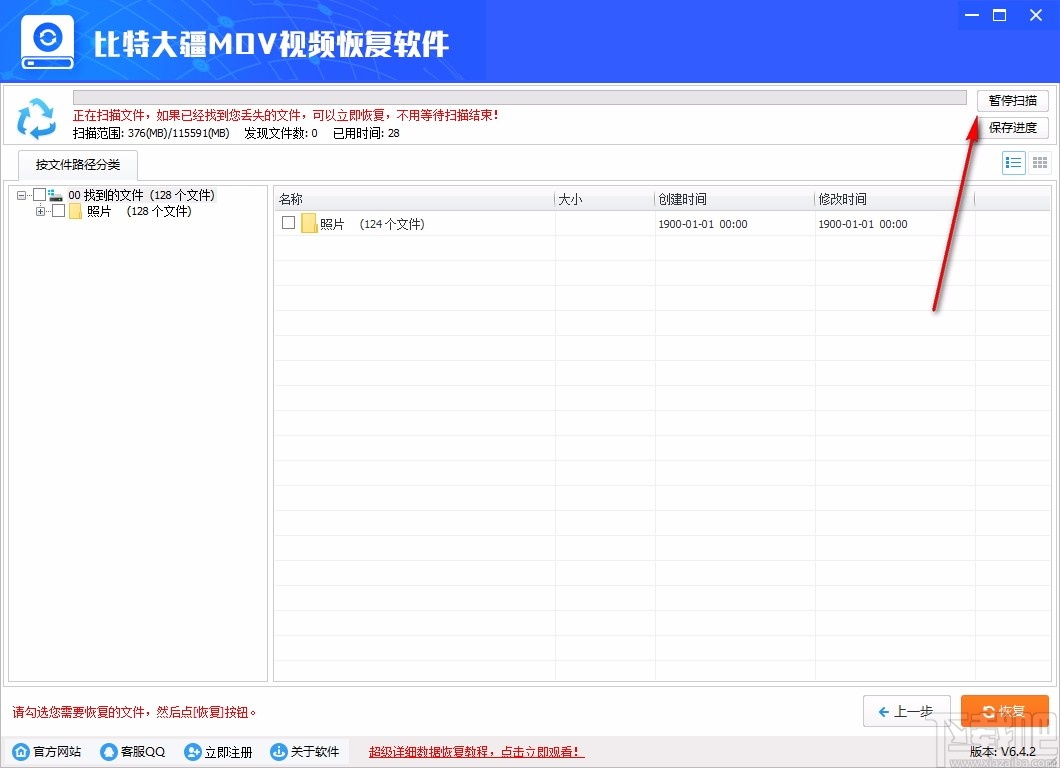Open the 超级详细数据恢复教程 tutorial link
The width and height of the screenshot is (1060, 768).
click(475, 751)
